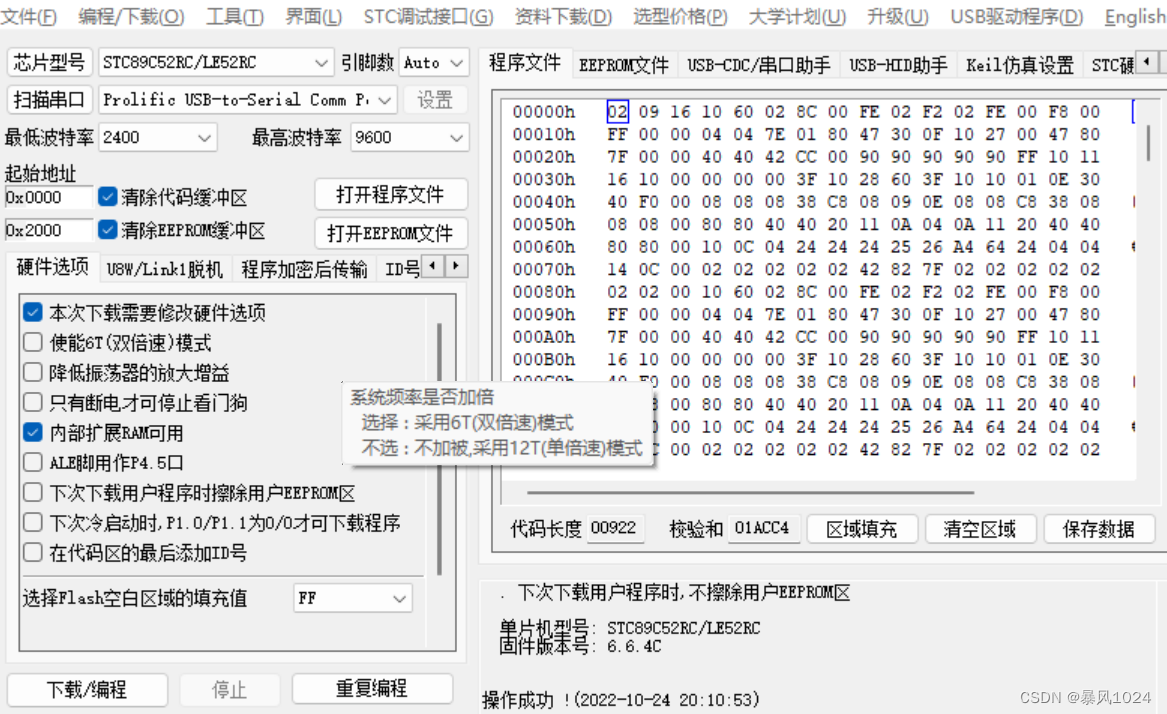Screen dimensions: 1167x714
Task: Open the Flash blank fill value FF dropdown
Action: [x=402, y=598]
